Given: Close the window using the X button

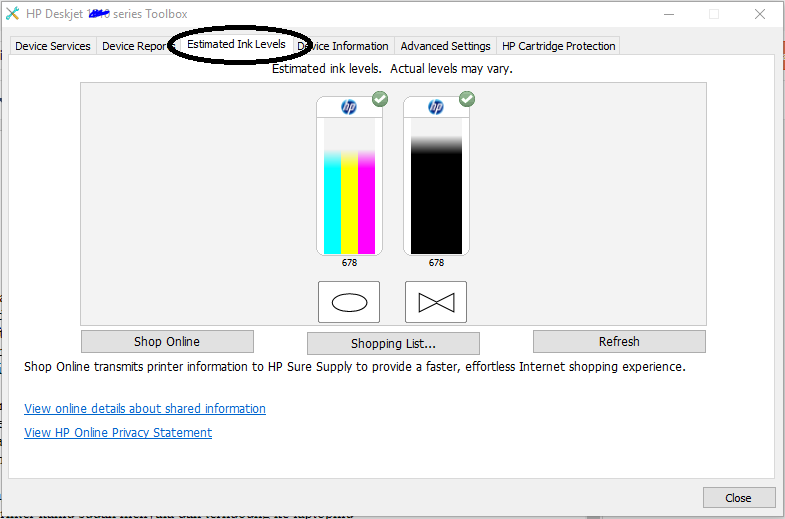Looking at the screenshot, I should pyautogui.click(x=759, y=14).
